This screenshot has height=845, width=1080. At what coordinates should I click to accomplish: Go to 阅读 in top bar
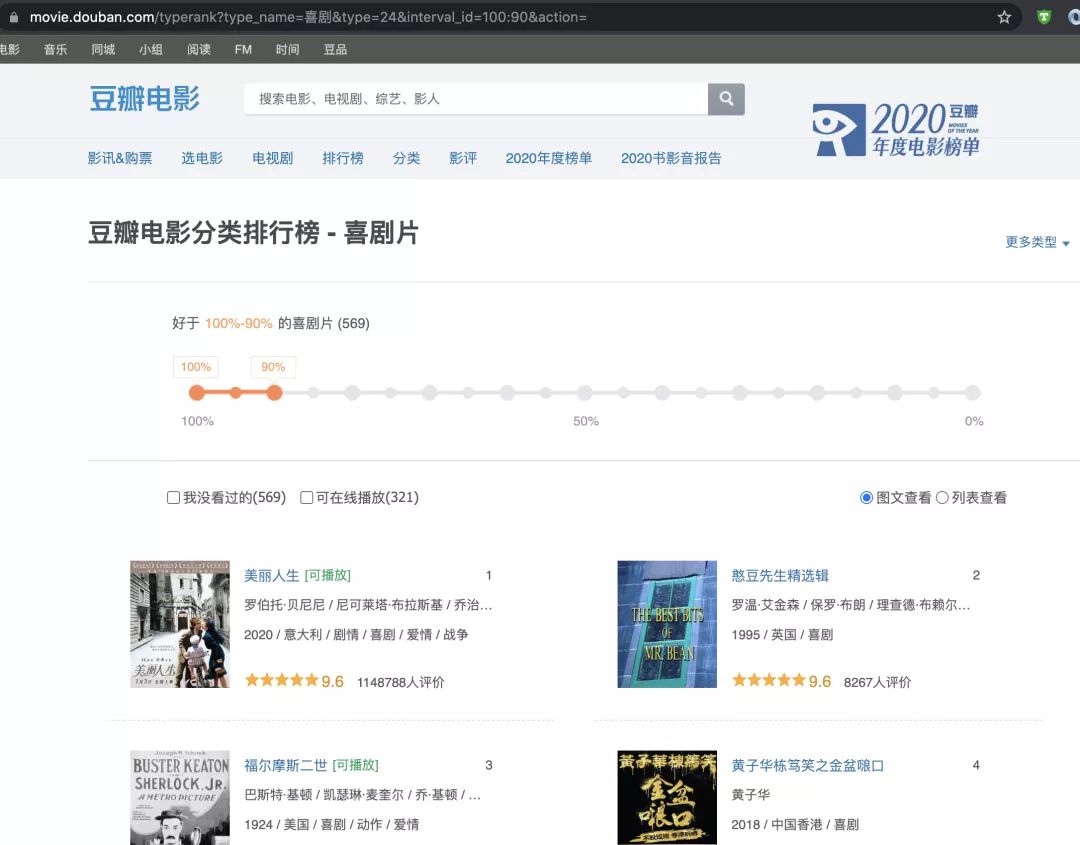coord(199,50)
